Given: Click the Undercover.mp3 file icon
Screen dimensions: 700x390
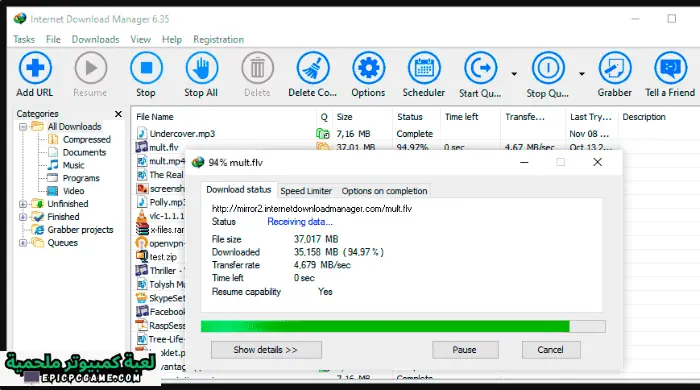Looking at the screenshot, I should 142,133.
